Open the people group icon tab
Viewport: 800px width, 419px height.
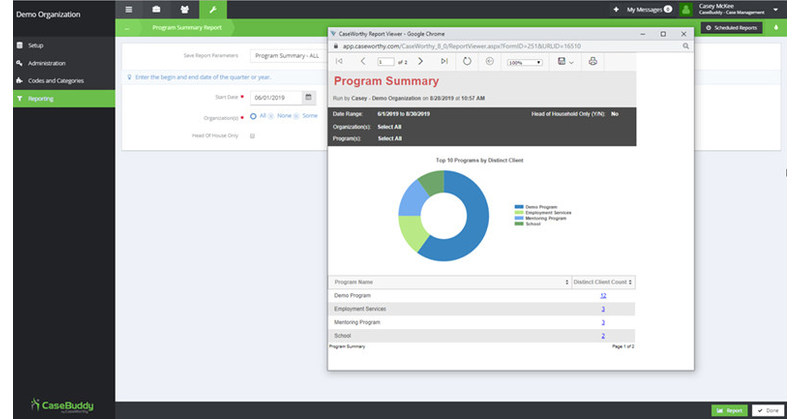185,9
